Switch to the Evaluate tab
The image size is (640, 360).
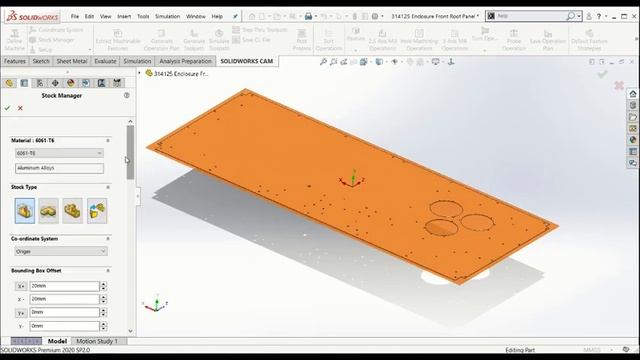point(105,61)
